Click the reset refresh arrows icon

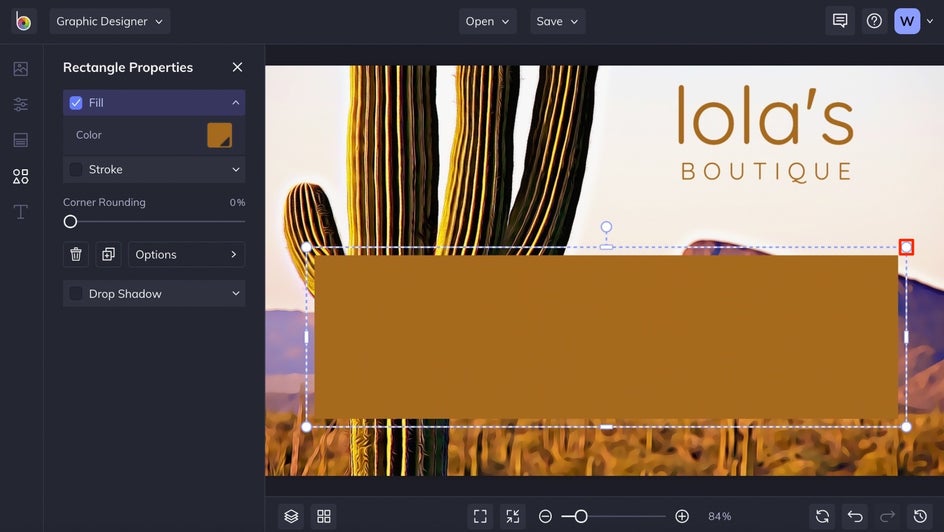click(x=822, y=516)
